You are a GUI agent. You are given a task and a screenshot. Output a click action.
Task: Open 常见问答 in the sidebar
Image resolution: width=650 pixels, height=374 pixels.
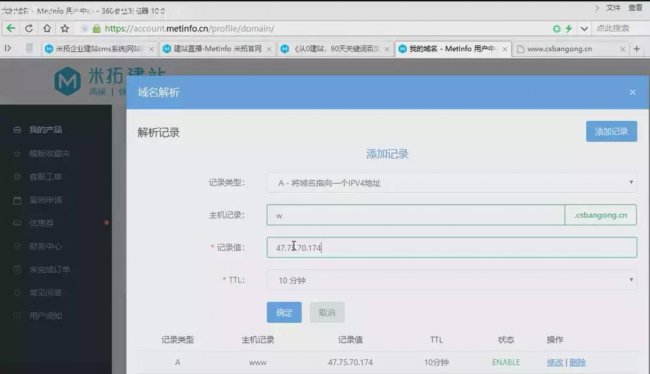point(46,293)
